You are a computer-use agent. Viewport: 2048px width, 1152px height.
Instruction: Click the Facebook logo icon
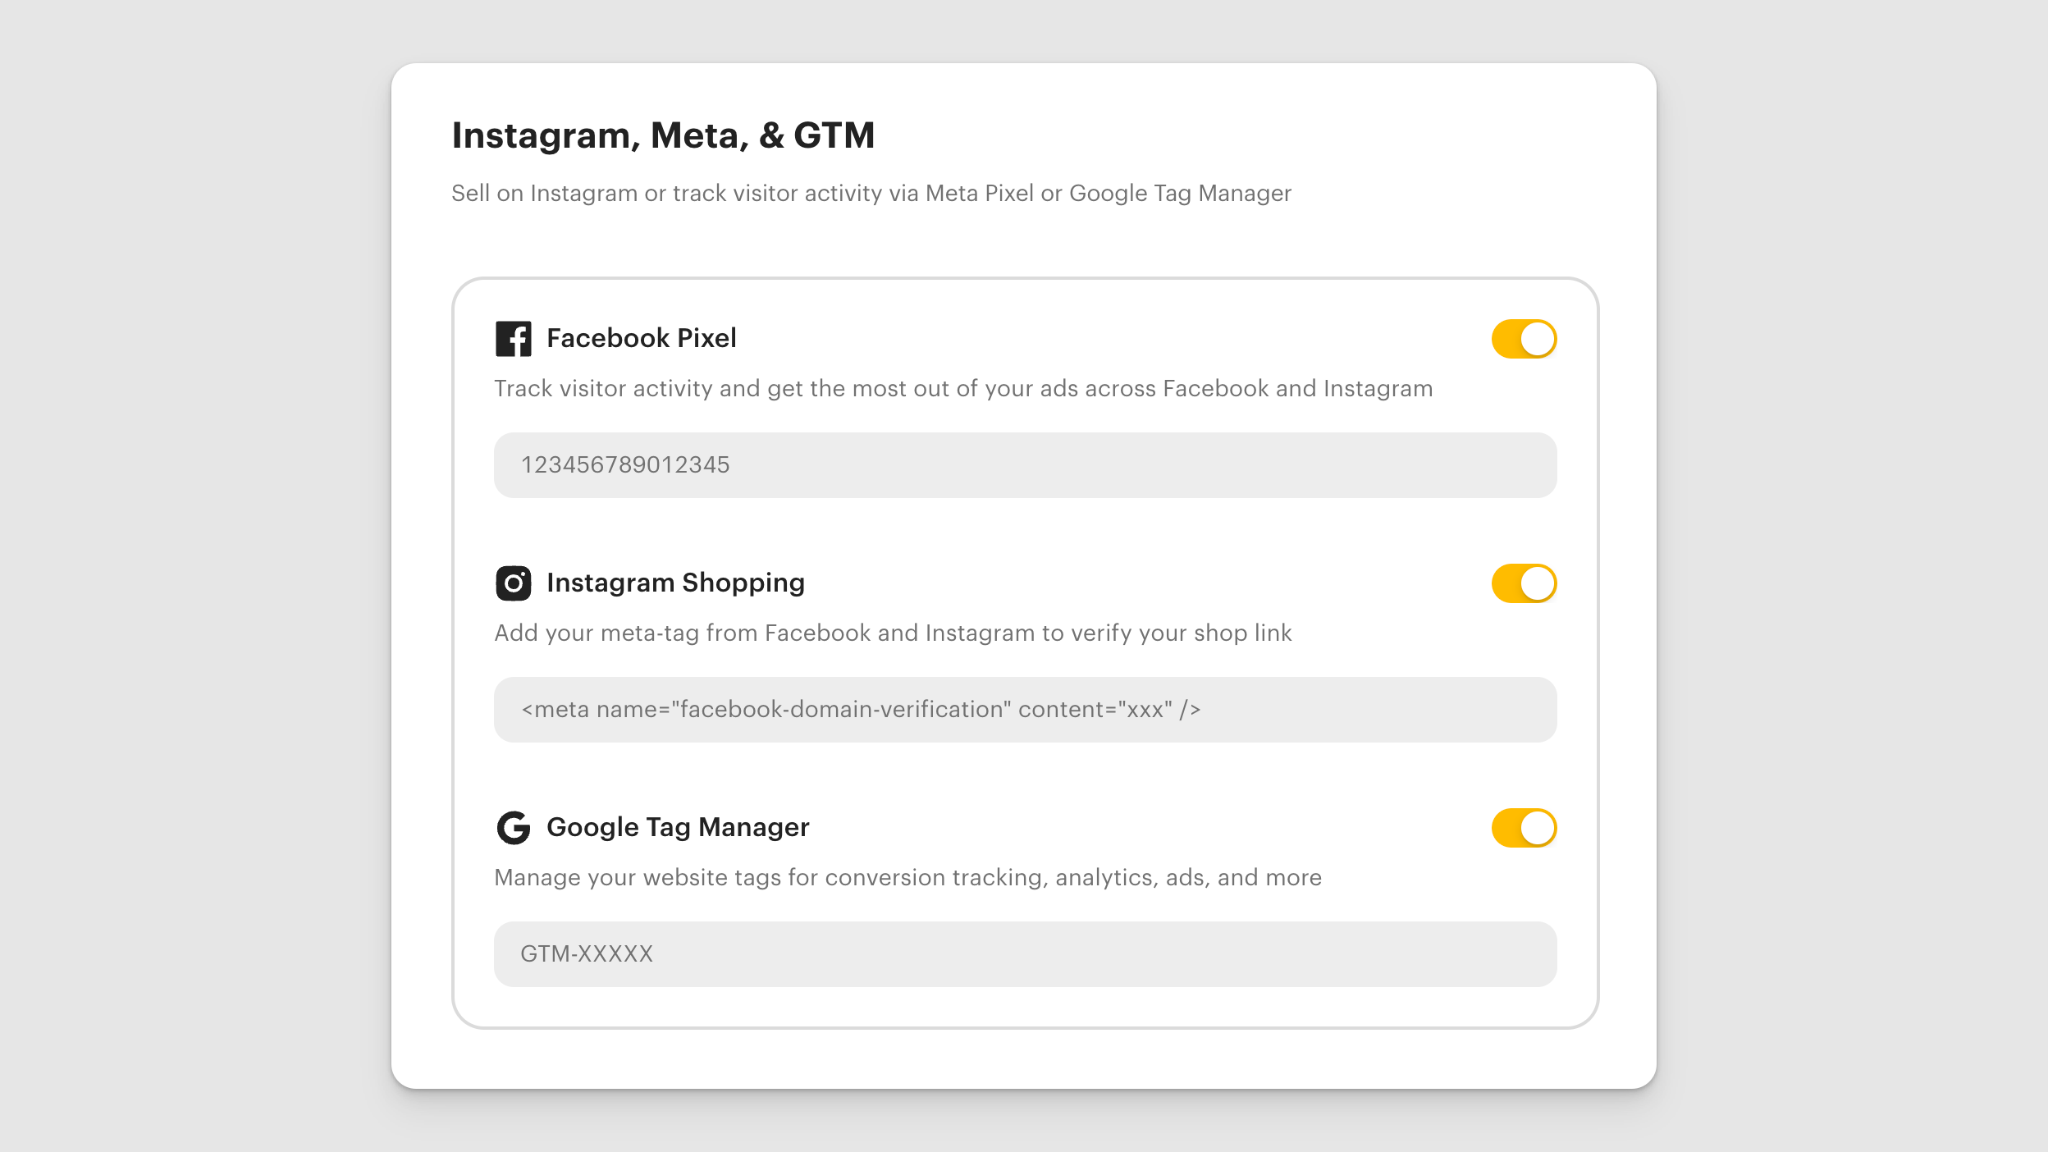point(513,339)
